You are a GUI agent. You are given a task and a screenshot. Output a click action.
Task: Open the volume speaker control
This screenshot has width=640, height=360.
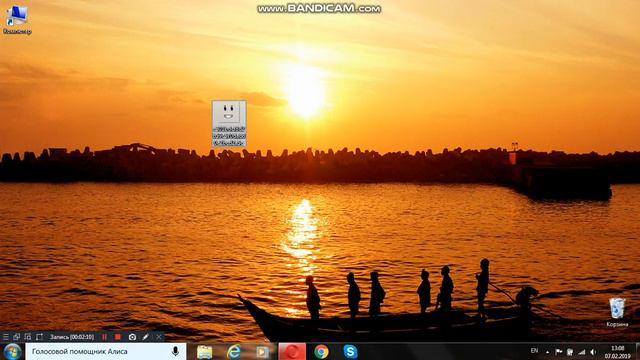(593, 352)
